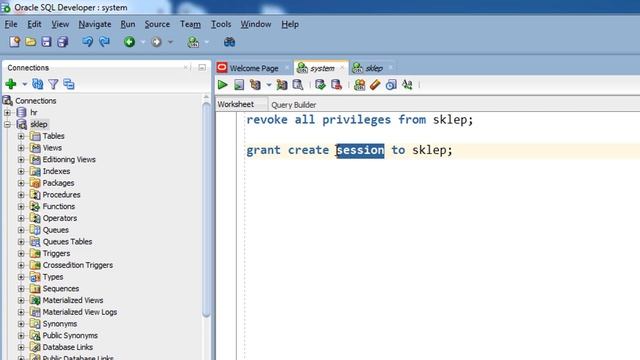Close the system worksheet tab
Image resolution: width=640 pixels, height=360 pixels.
[x=342, y=68]
